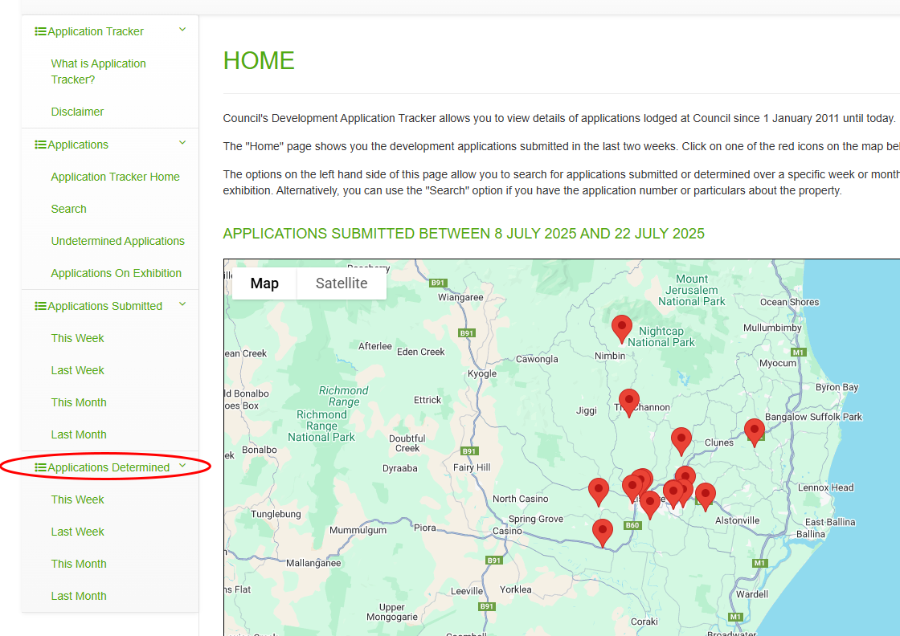This screenshot has width=900, height=636.
Task: Select the red pin at The Channon
Action: coord(629,403)
